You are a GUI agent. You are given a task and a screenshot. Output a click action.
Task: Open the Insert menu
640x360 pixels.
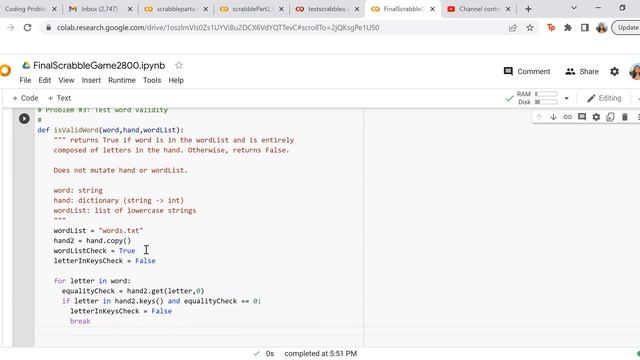(91, 80)
